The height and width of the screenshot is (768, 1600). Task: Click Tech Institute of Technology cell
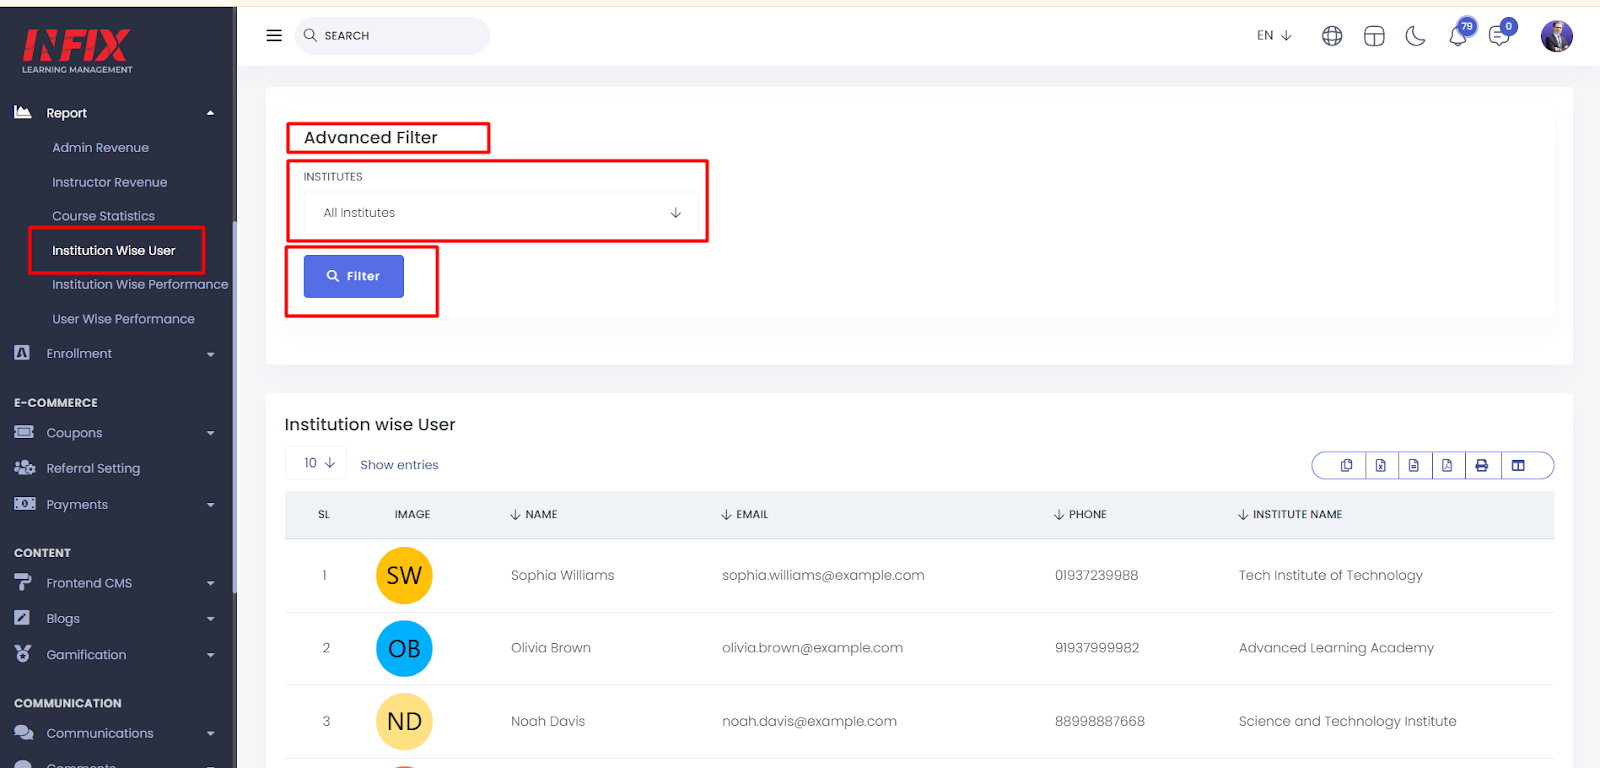click(1330, 575)
